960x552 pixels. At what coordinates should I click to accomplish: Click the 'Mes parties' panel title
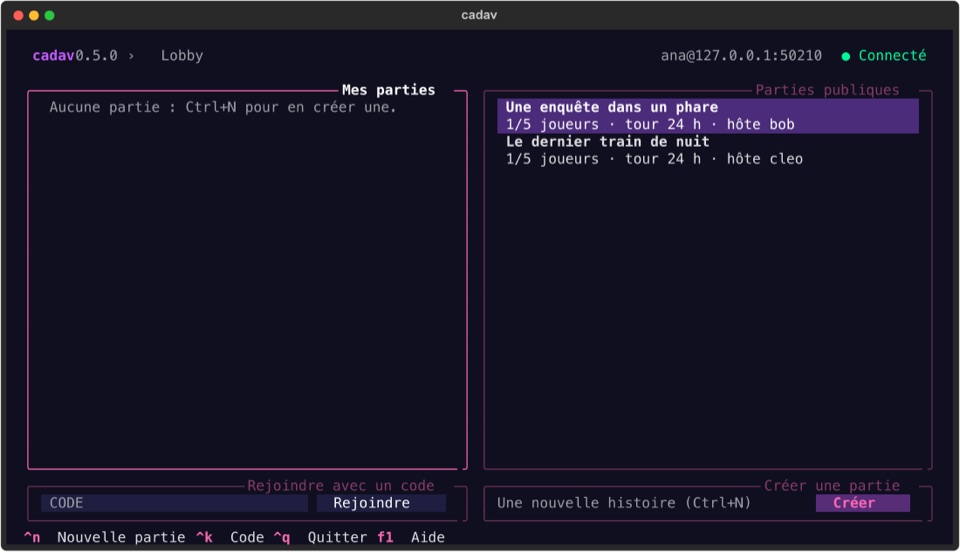coord(388,90)
